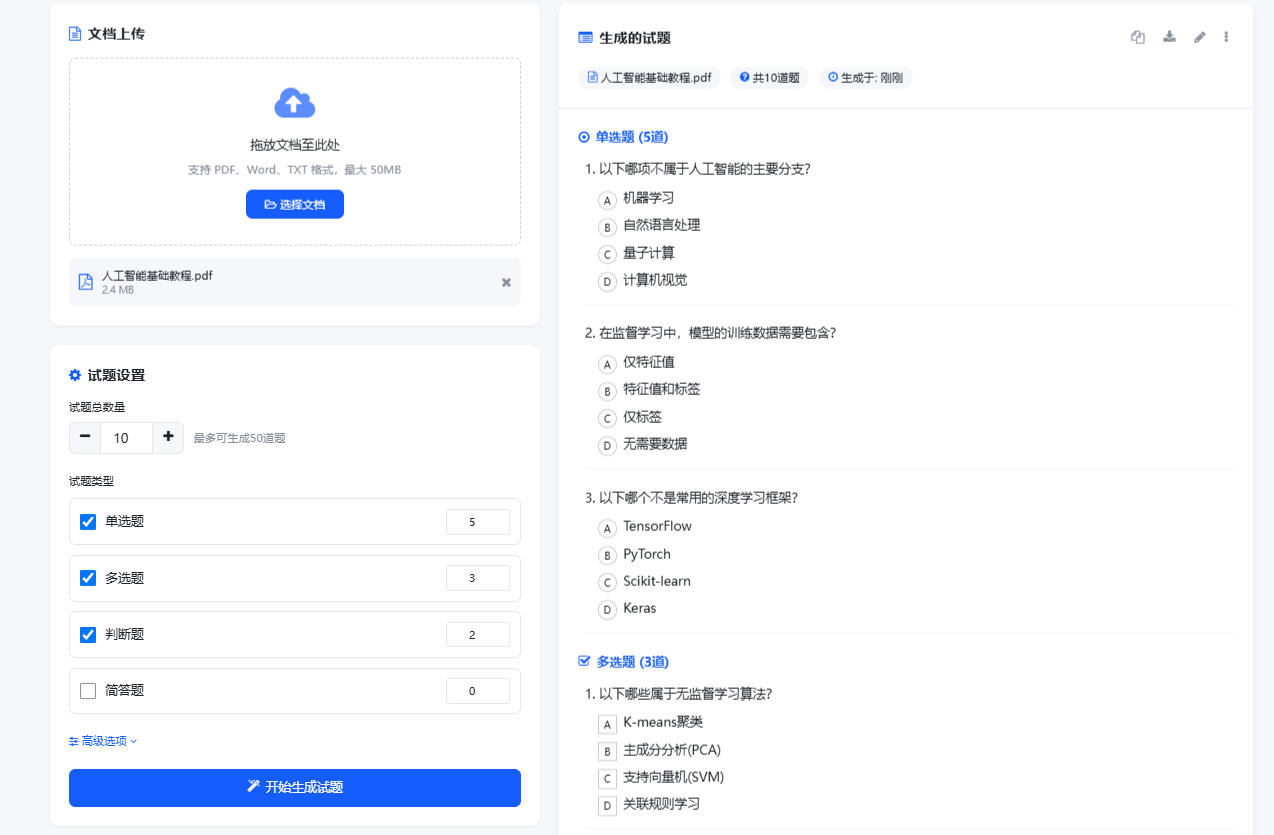The width and height of the screenshot is (1274, 835).
Task: Click the 判断题 count input field
Action: (477, 635)
